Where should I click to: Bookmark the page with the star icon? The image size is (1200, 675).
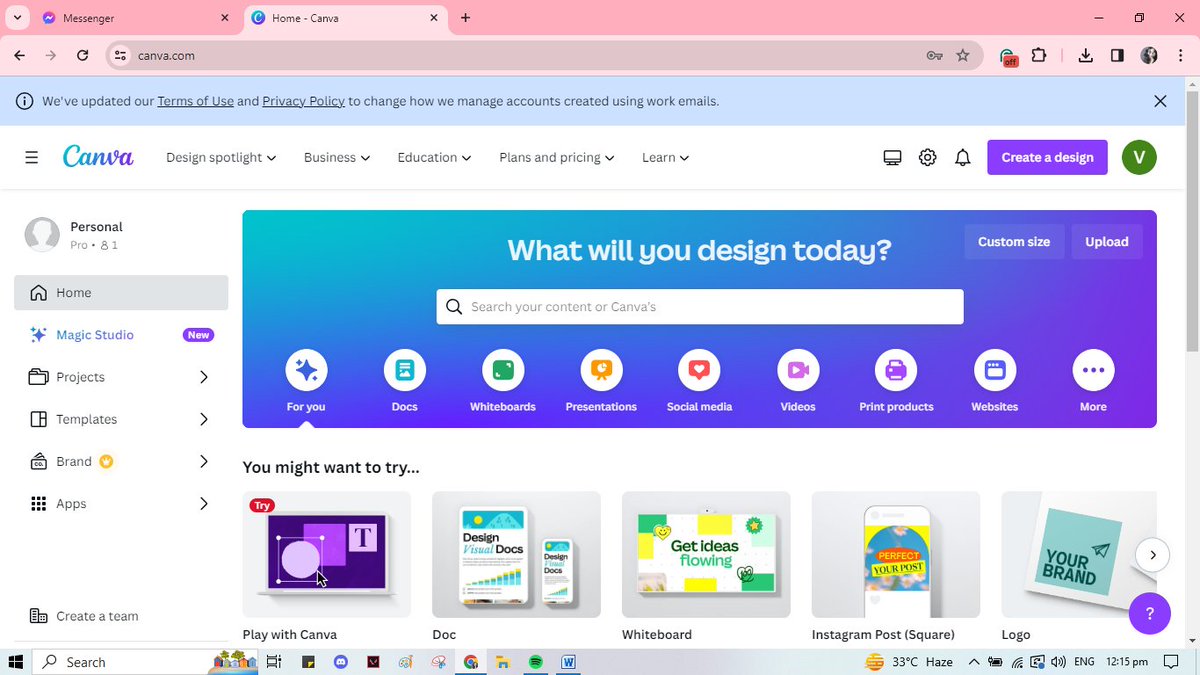(x=963, y=56)
